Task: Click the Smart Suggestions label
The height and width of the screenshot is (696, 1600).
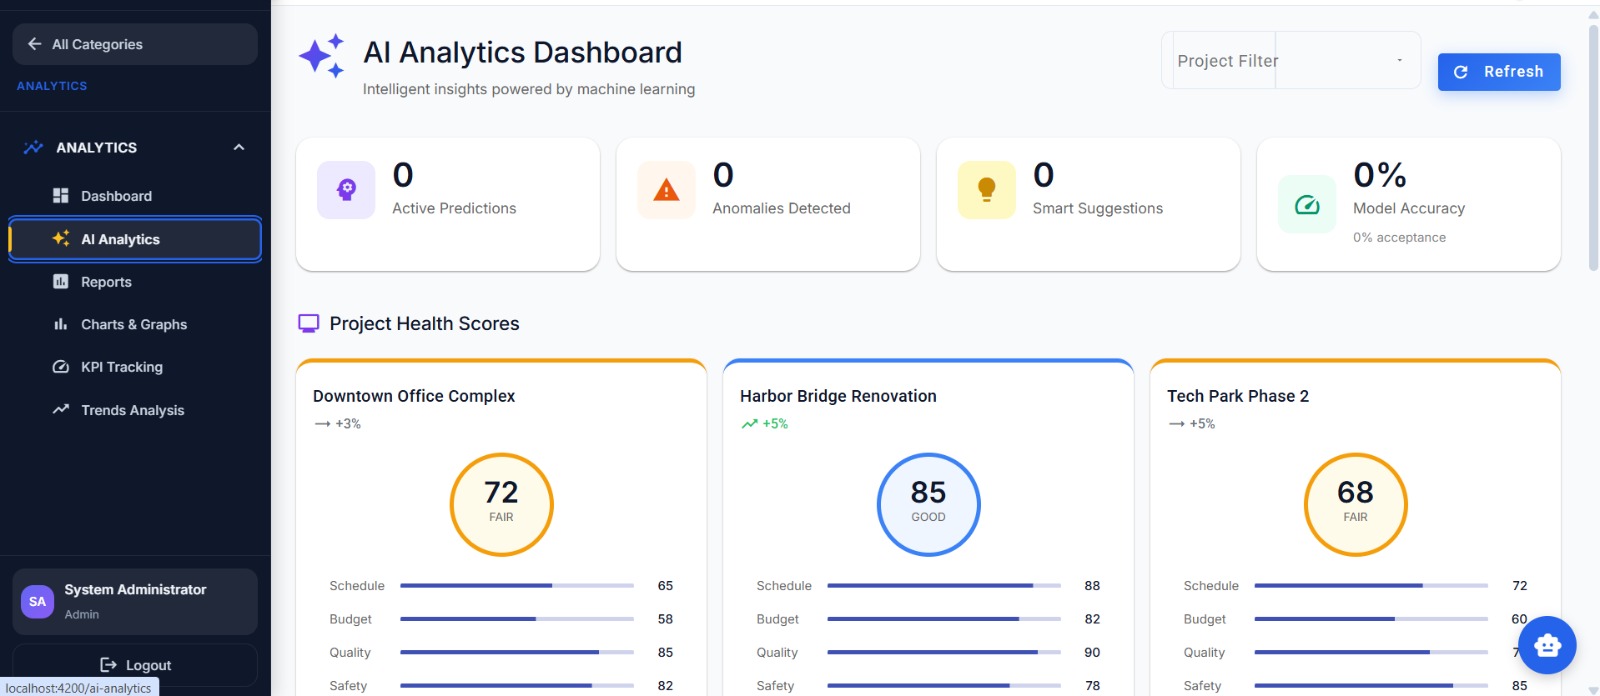Action: point(1097,208)
